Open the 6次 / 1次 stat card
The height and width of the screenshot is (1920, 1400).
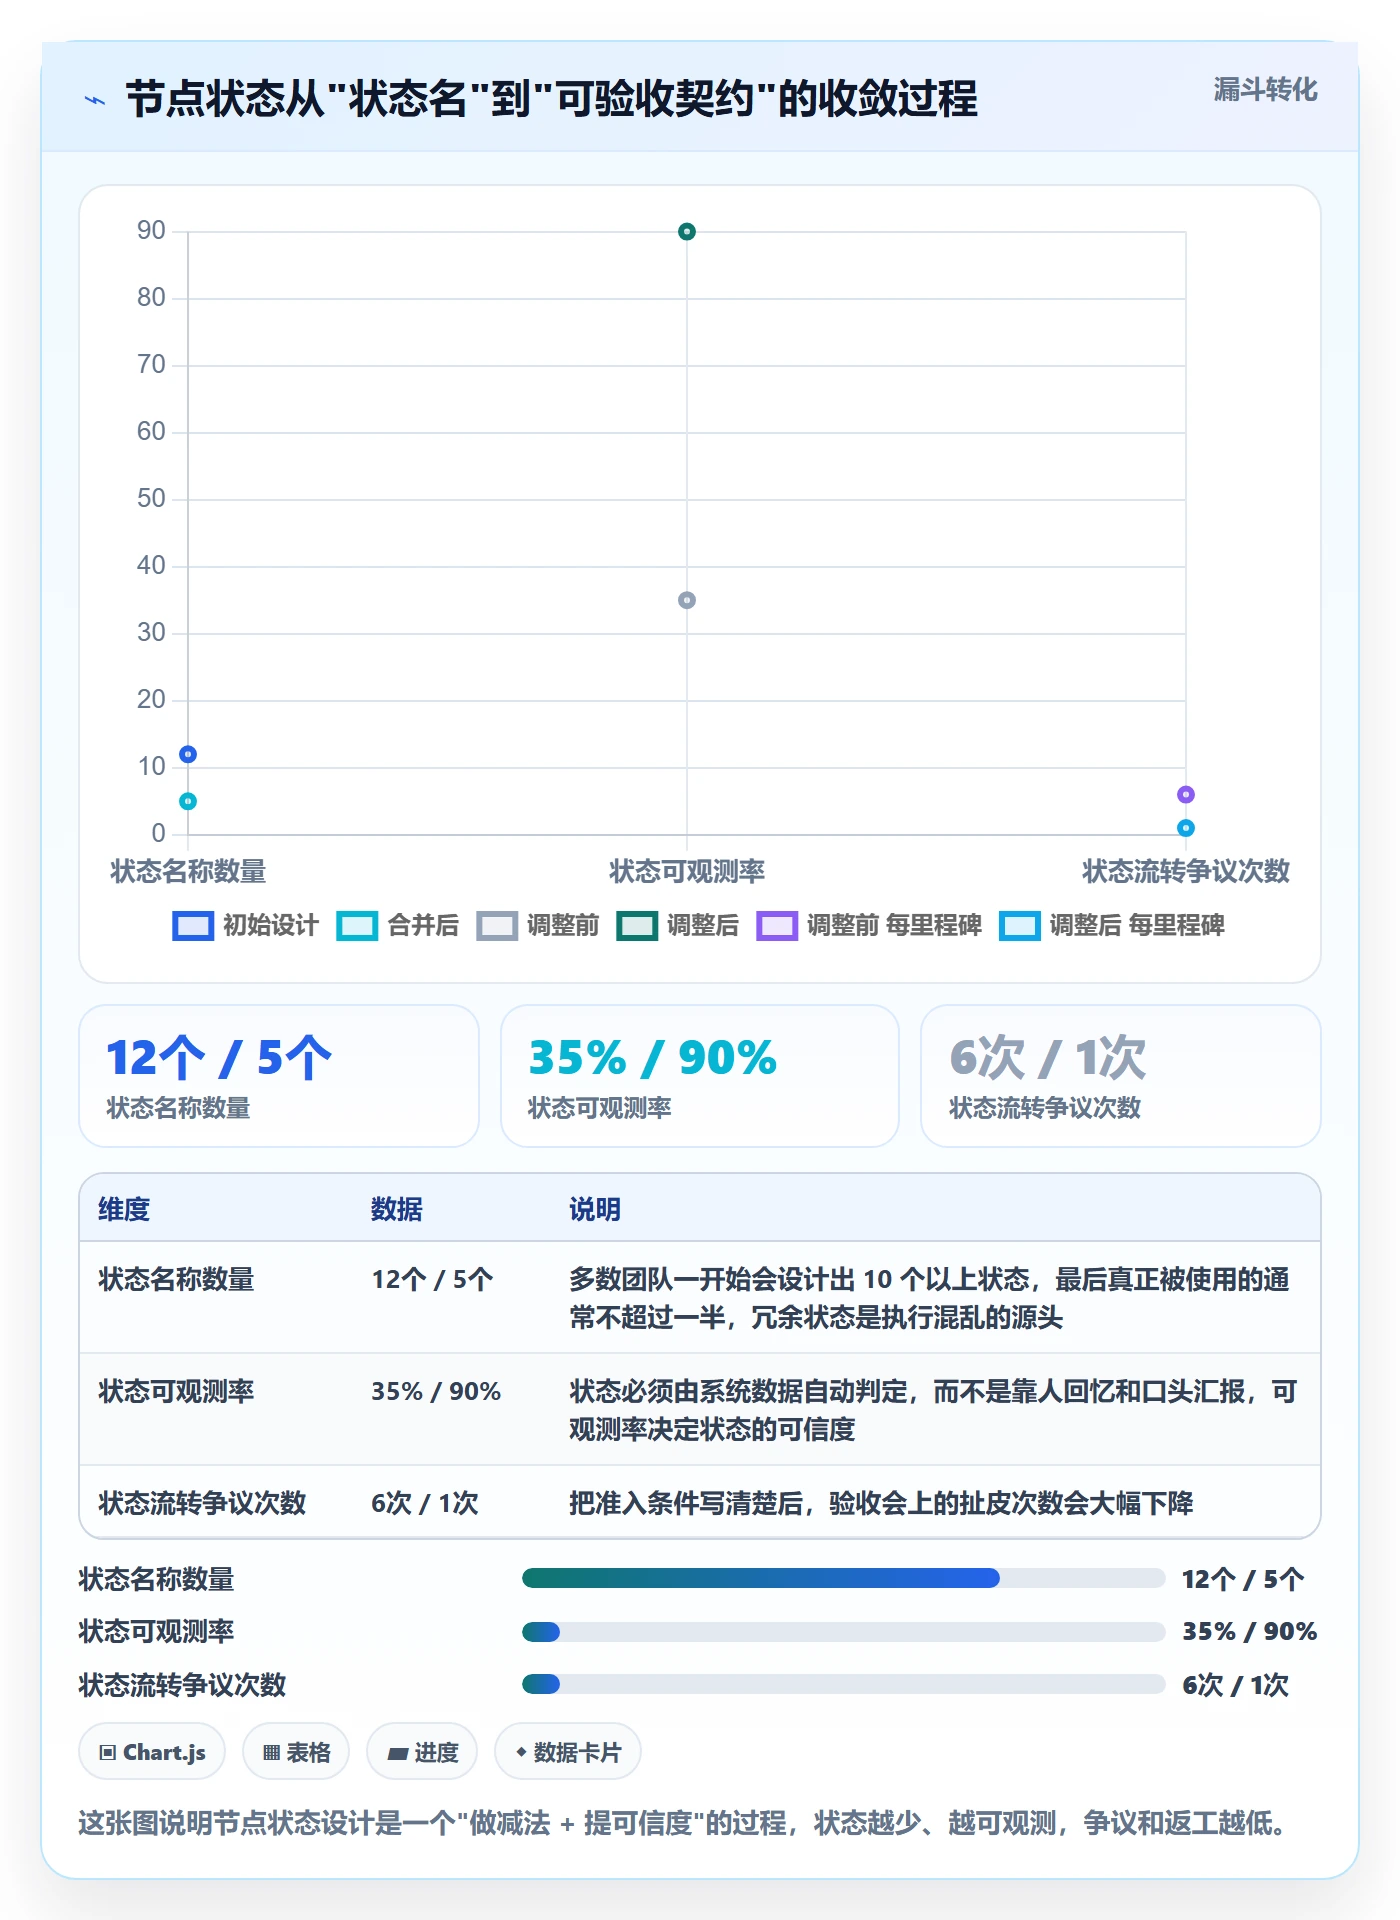point(1121,1076)
